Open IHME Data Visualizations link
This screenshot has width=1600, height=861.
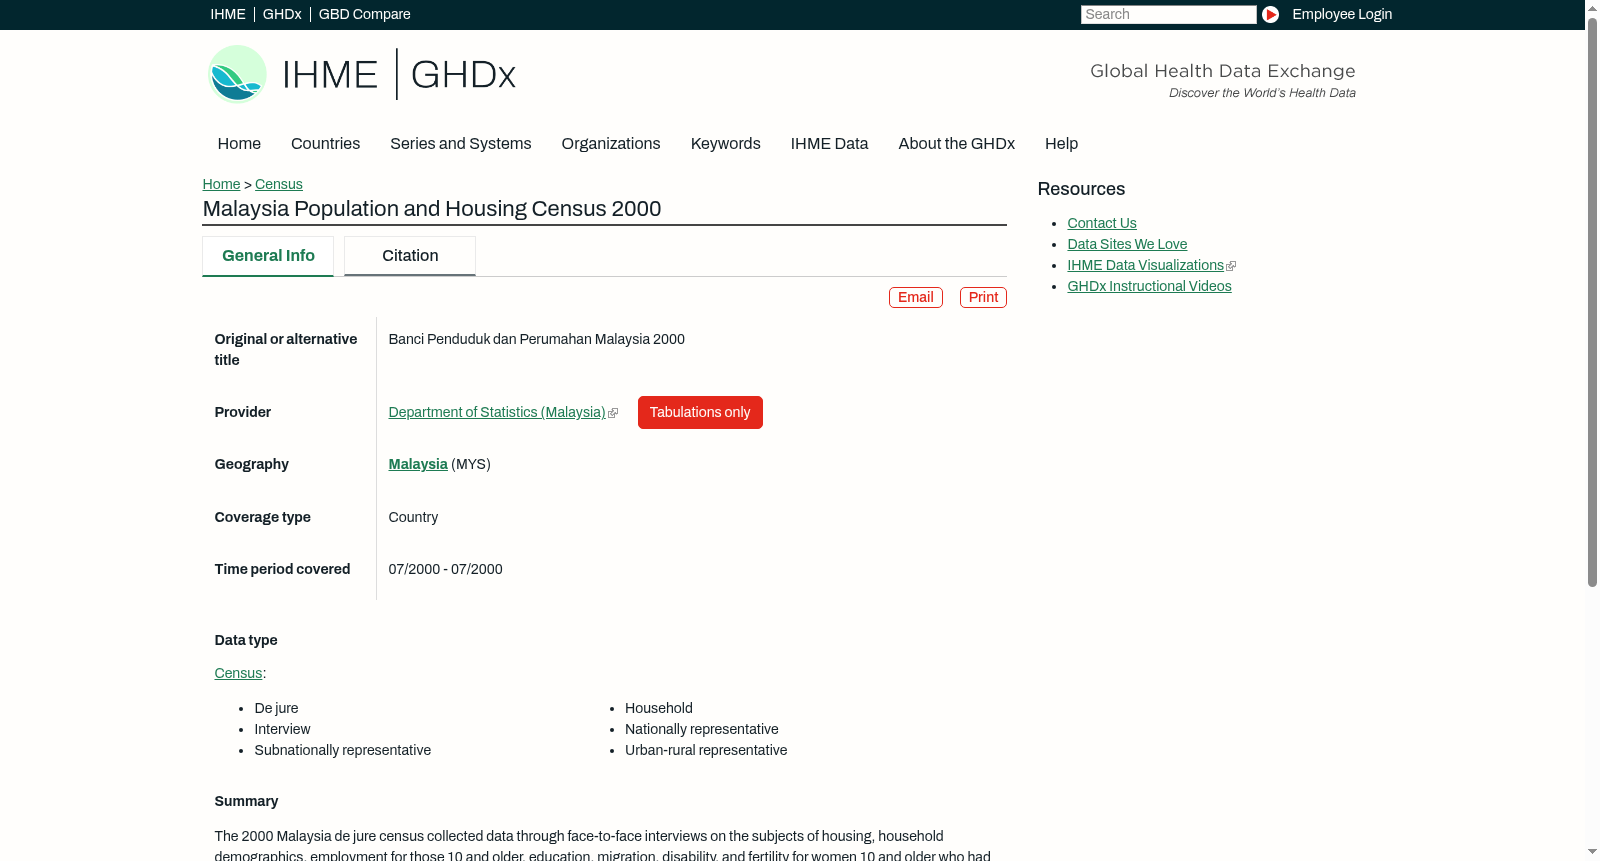click(x=1146, y=265)
